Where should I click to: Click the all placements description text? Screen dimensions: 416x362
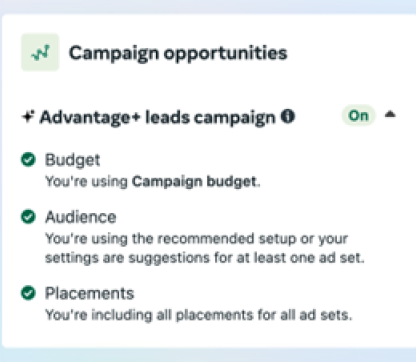click(x=199, y=315)
